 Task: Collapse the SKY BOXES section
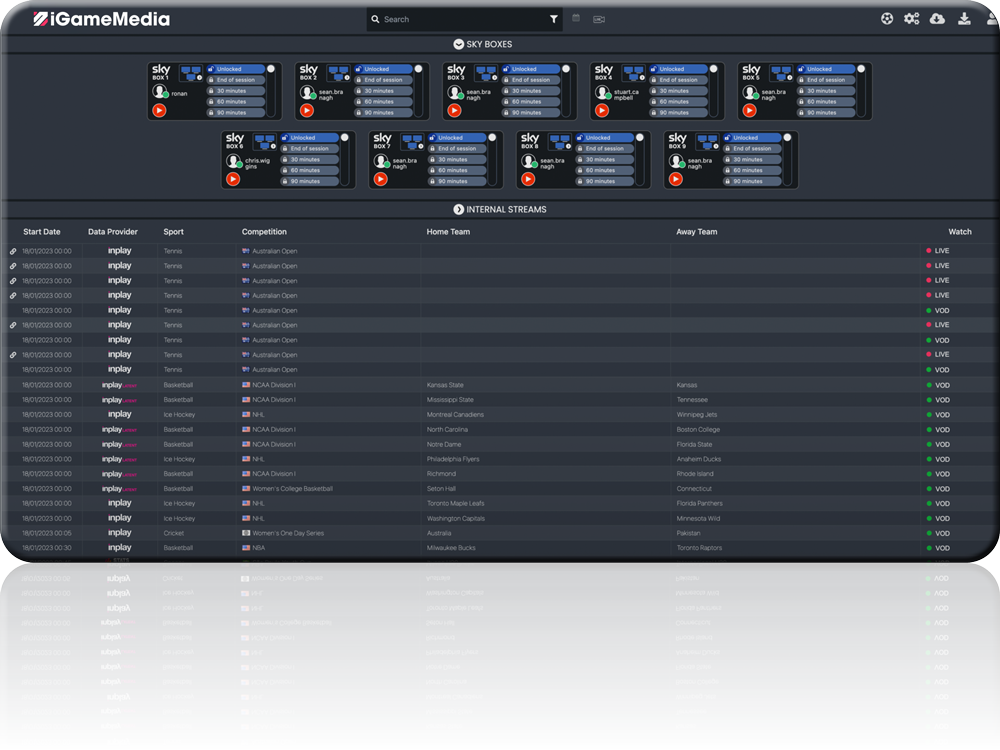click(x=459, y=44)
